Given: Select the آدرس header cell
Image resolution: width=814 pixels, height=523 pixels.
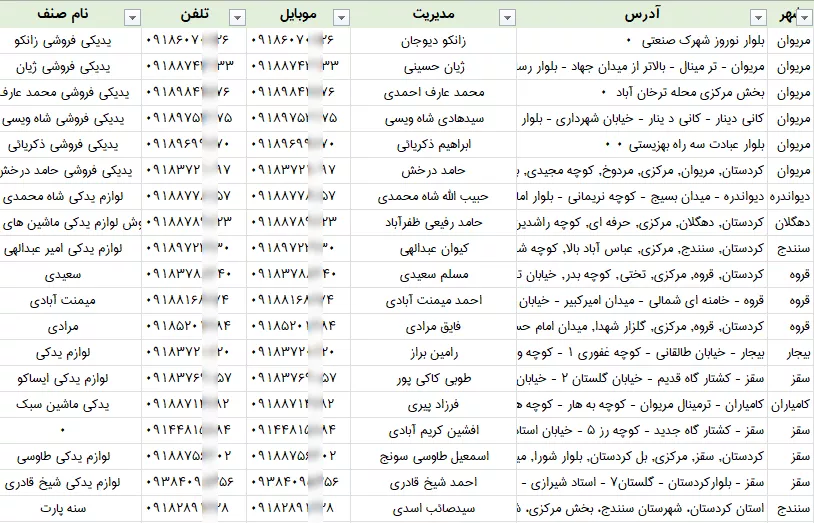Looking at the screenshot, I should pos(642,14).
